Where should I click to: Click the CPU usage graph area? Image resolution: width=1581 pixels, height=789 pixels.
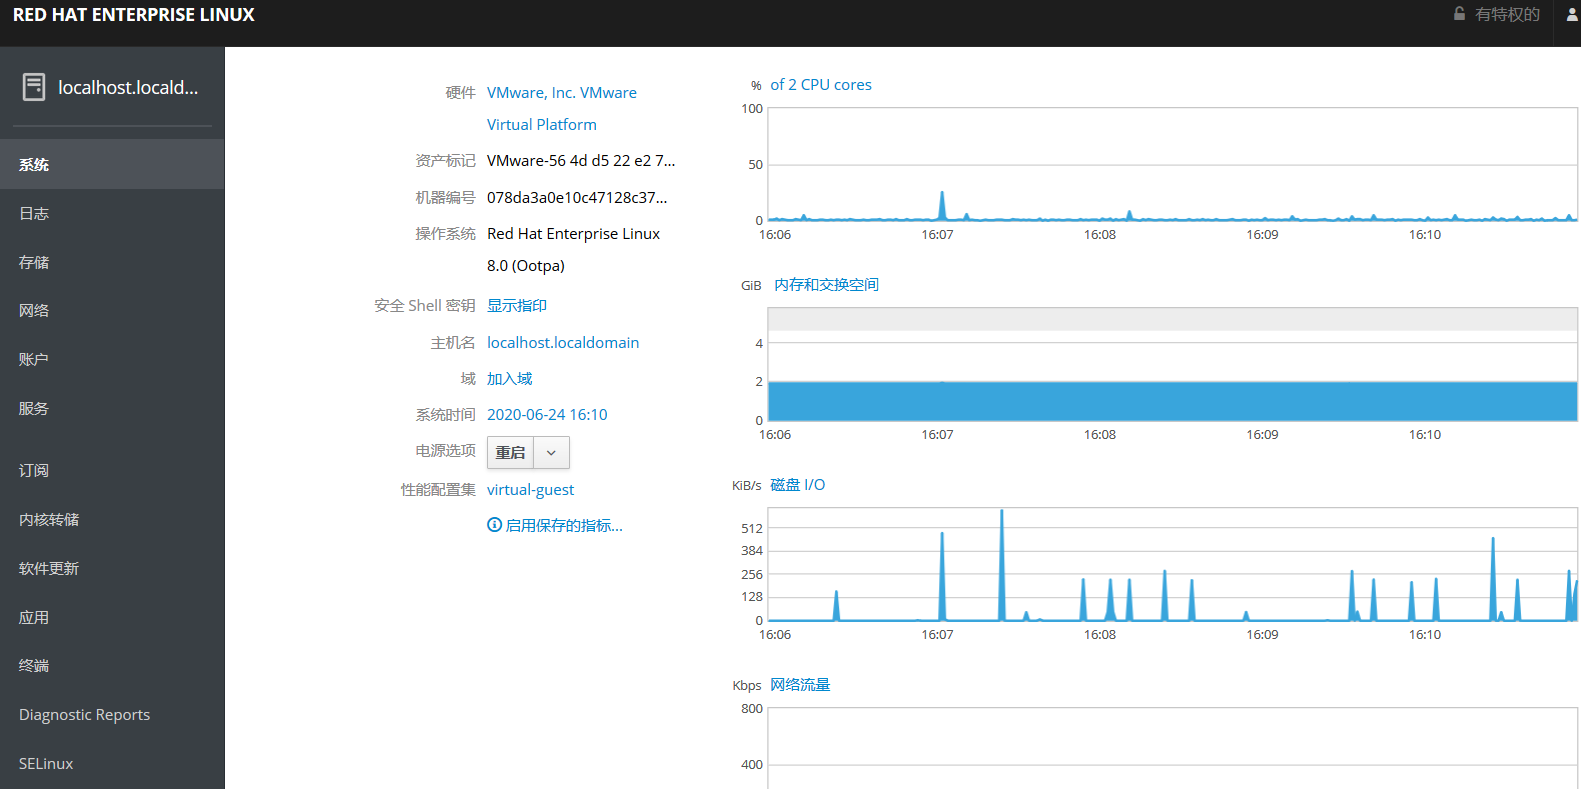pyautogui.click(x=1172, y=164)
